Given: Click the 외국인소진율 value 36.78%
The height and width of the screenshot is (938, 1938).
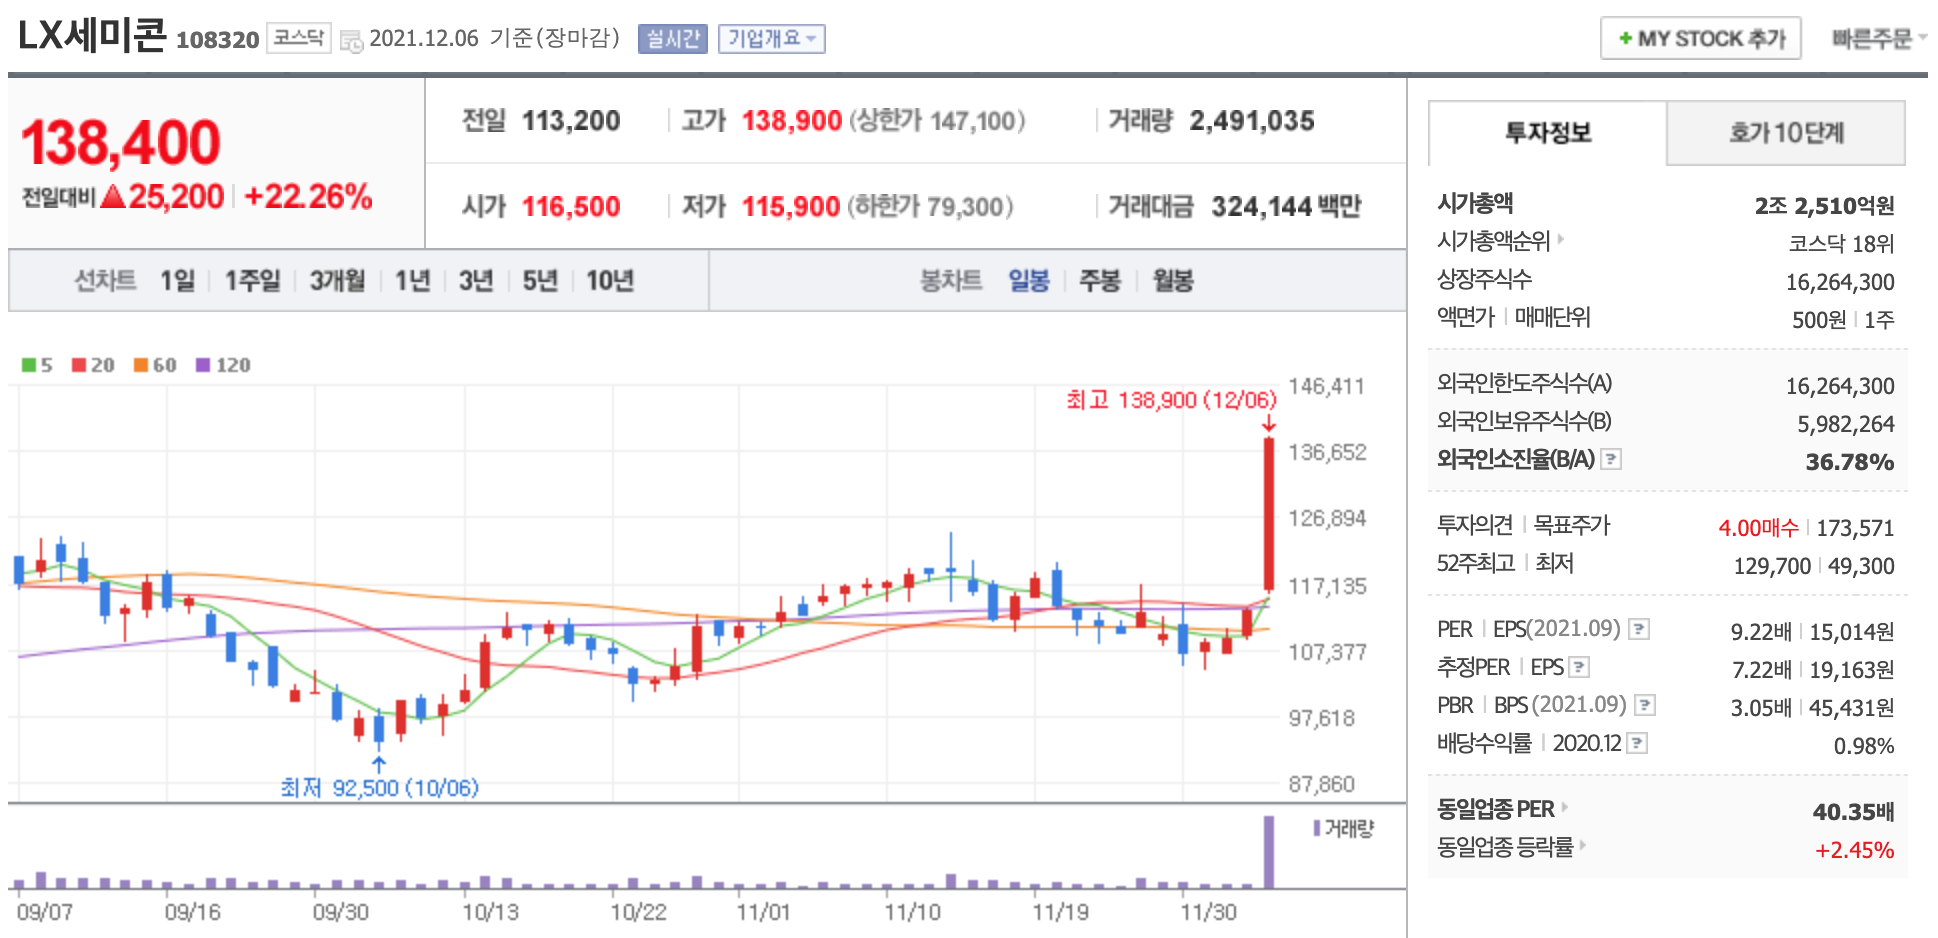Looking at the screenshot, I should (1850, 461).
